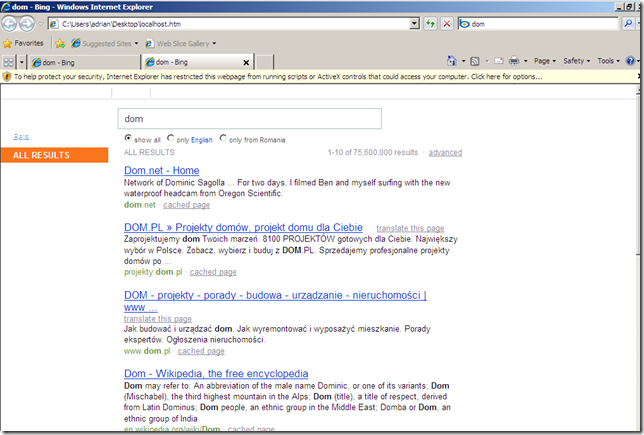Click the security shield icon in information bar
This screenshot has height=435, width=644.
pyautogui.click(x=7, y=76)
